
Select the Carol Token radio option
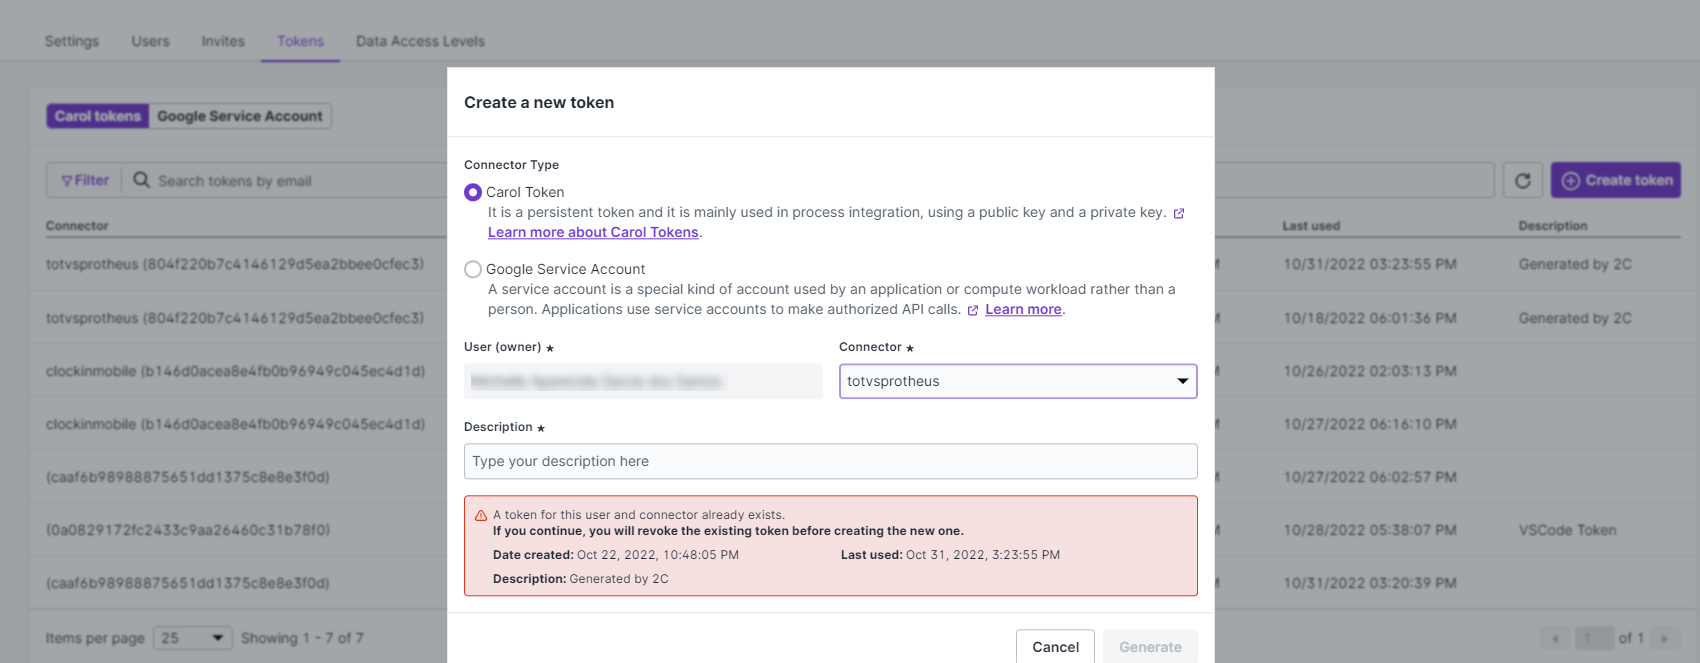473,192
